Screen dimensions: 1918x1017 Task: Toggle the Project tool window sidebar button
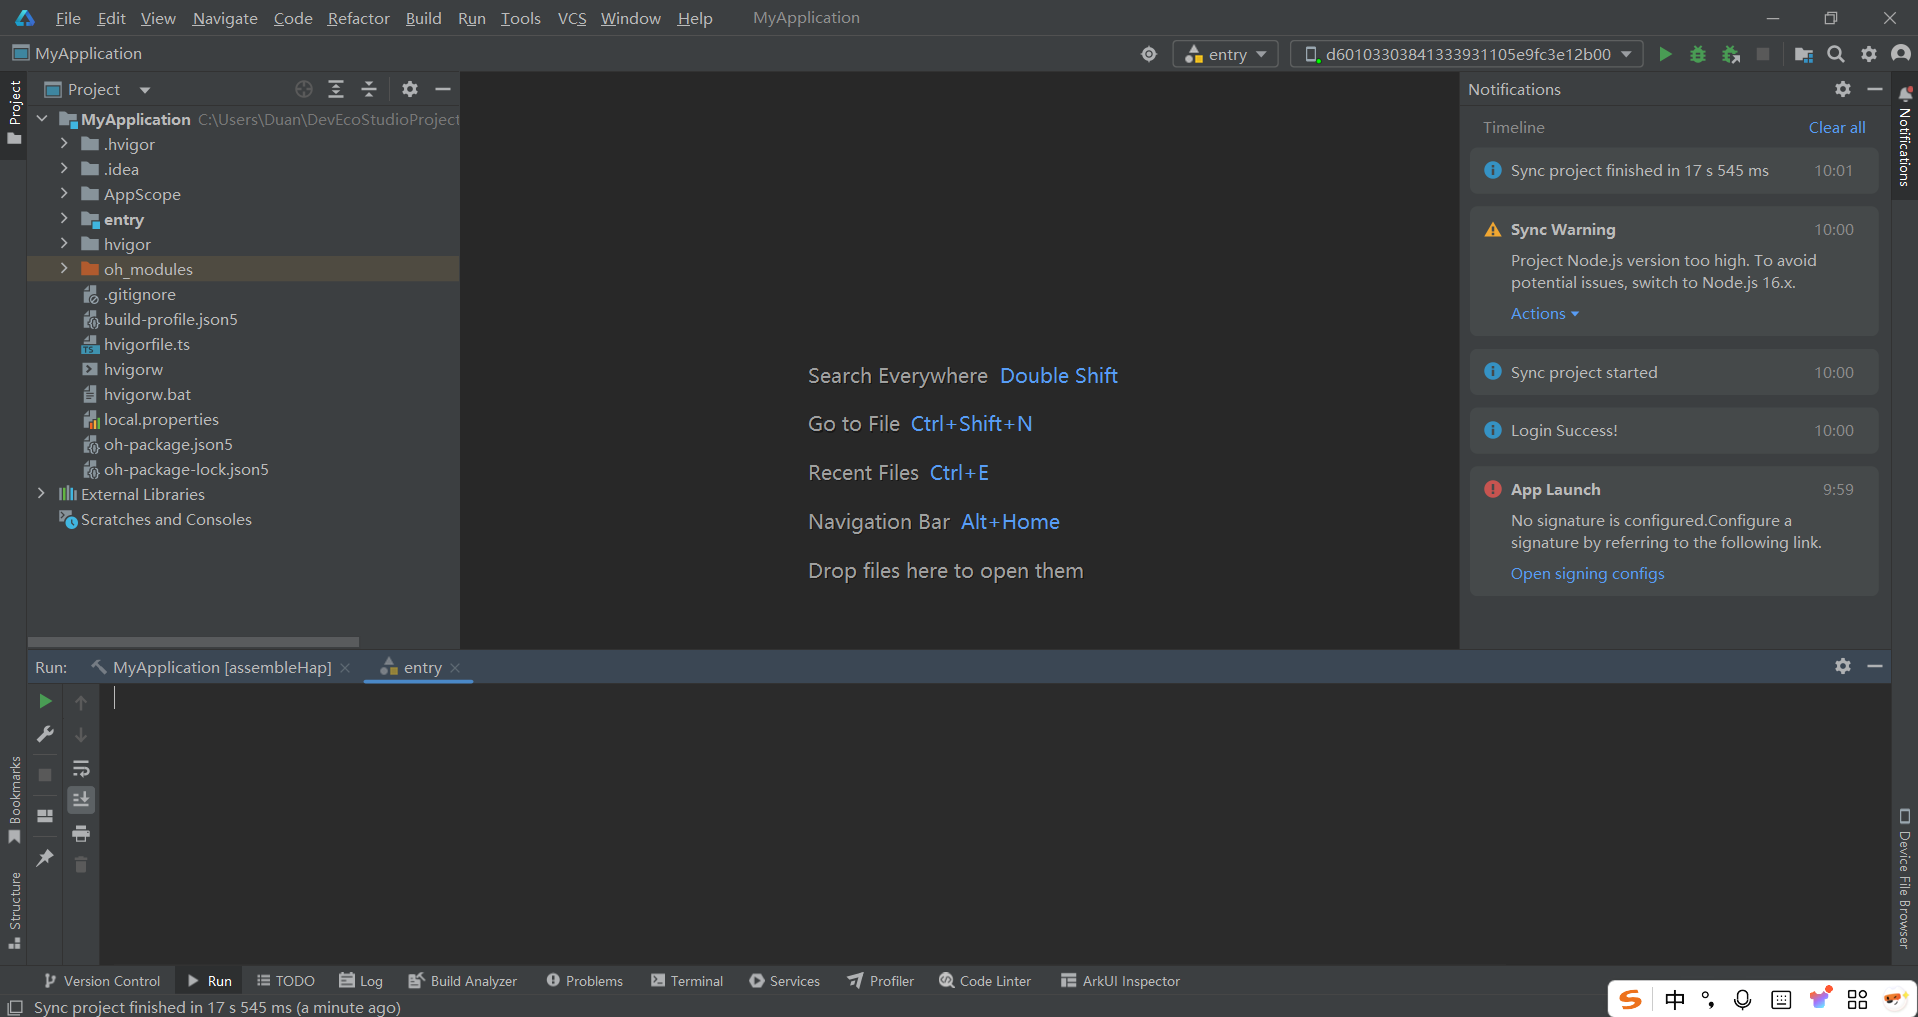(x=14, y=110)
